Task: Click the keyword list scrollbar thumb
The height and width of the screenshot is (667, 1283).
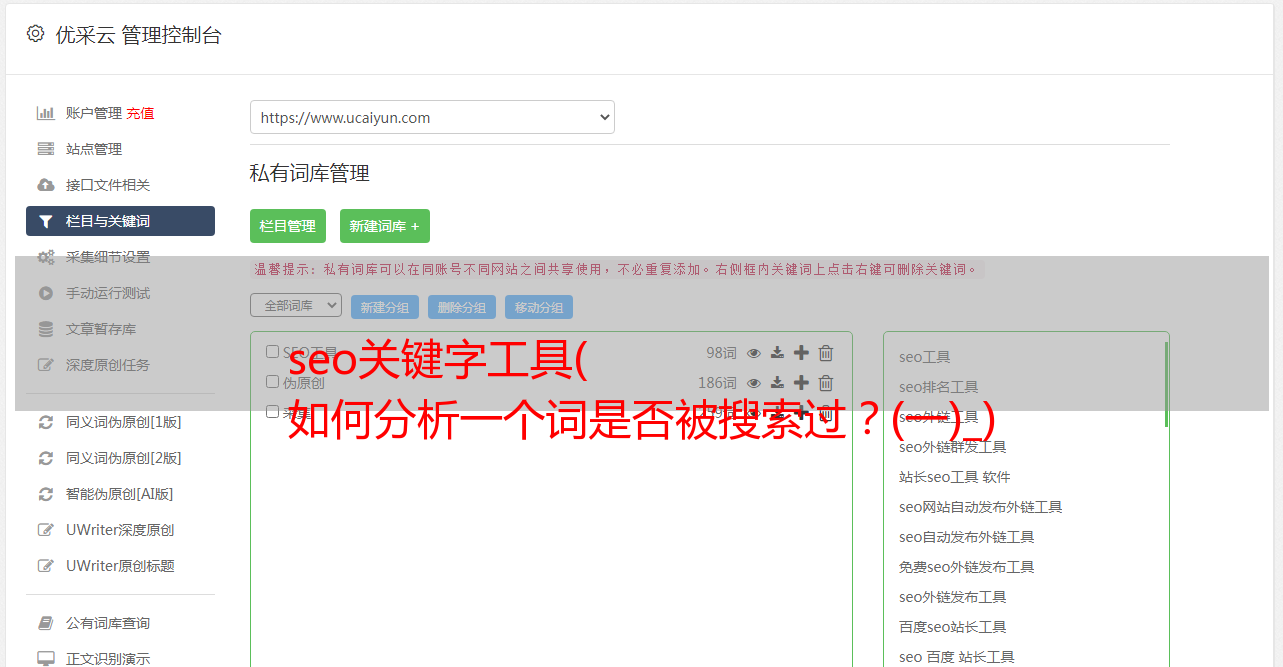Action: [1166, 384]
